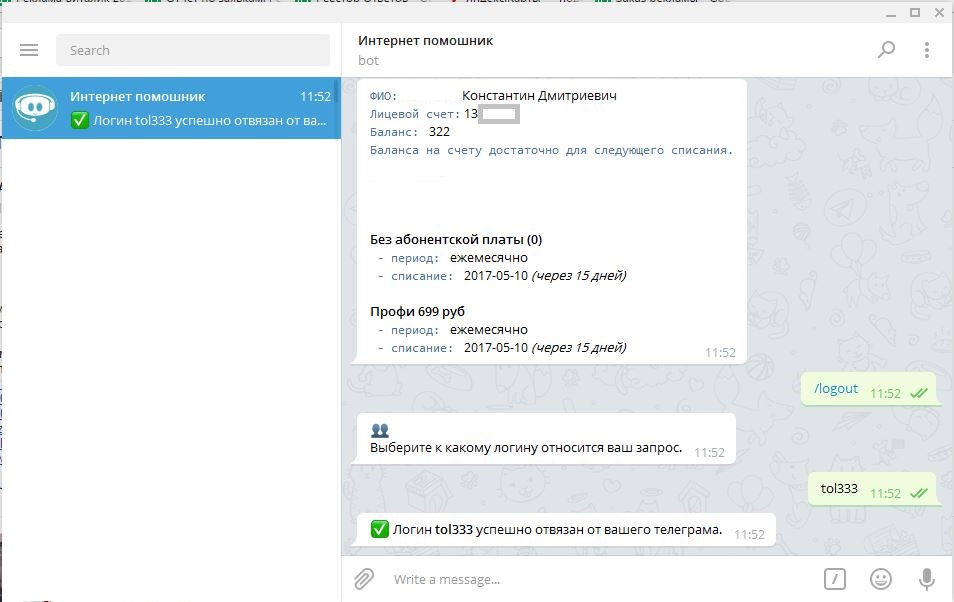Open the three-dot chat options menu
This screenshot has height=602, width=954.
point(927,50)
